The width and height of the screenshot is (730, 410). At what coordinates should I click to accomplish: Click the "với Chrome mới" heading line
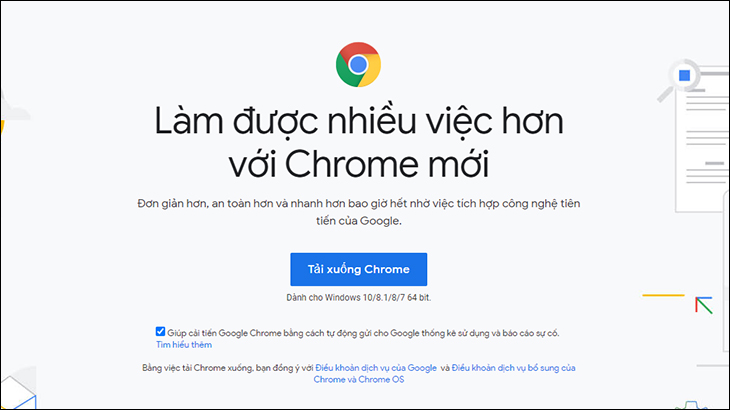pos(357,163)
